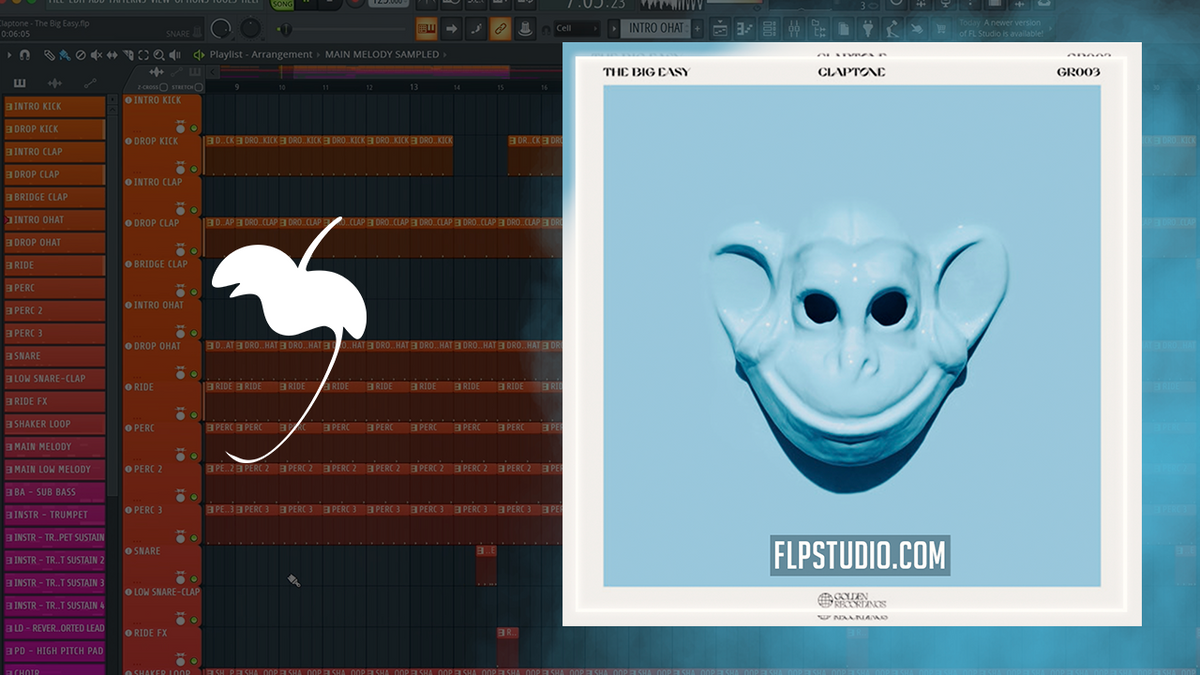
Task: Open the Channel Rack using its toolbar icon
Action: [x=767, y=28]
